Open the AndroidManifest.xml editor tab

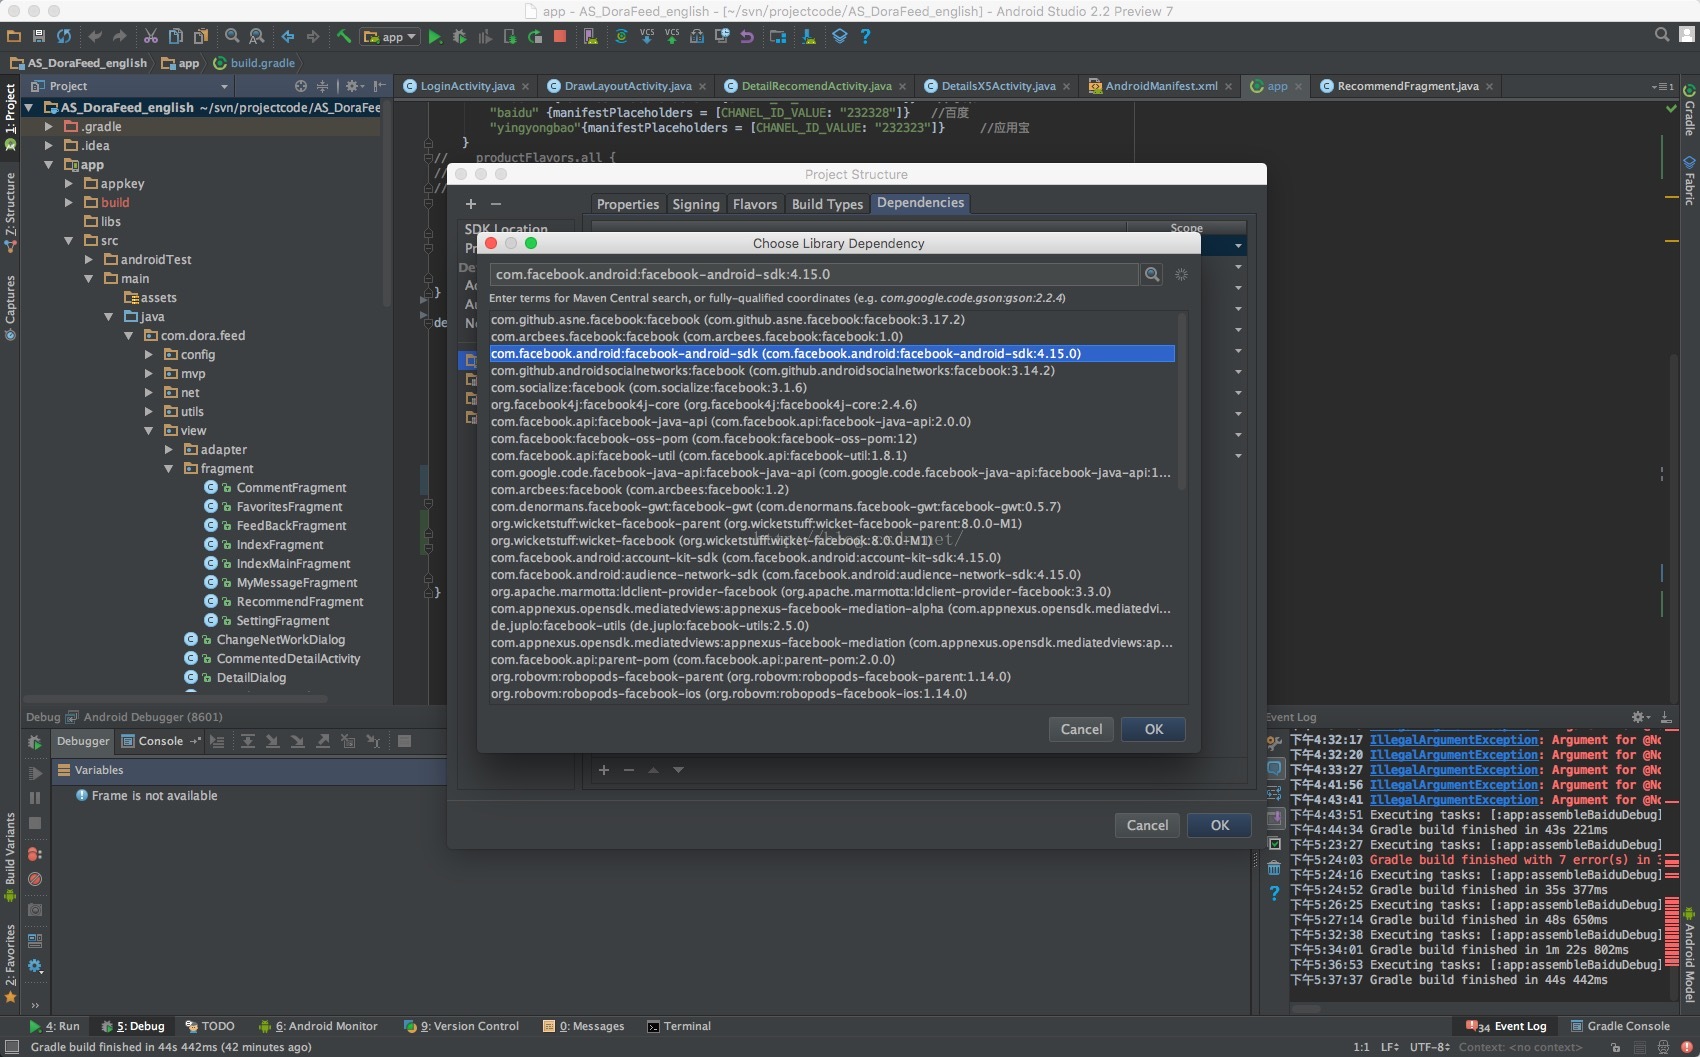point(1160,86)
